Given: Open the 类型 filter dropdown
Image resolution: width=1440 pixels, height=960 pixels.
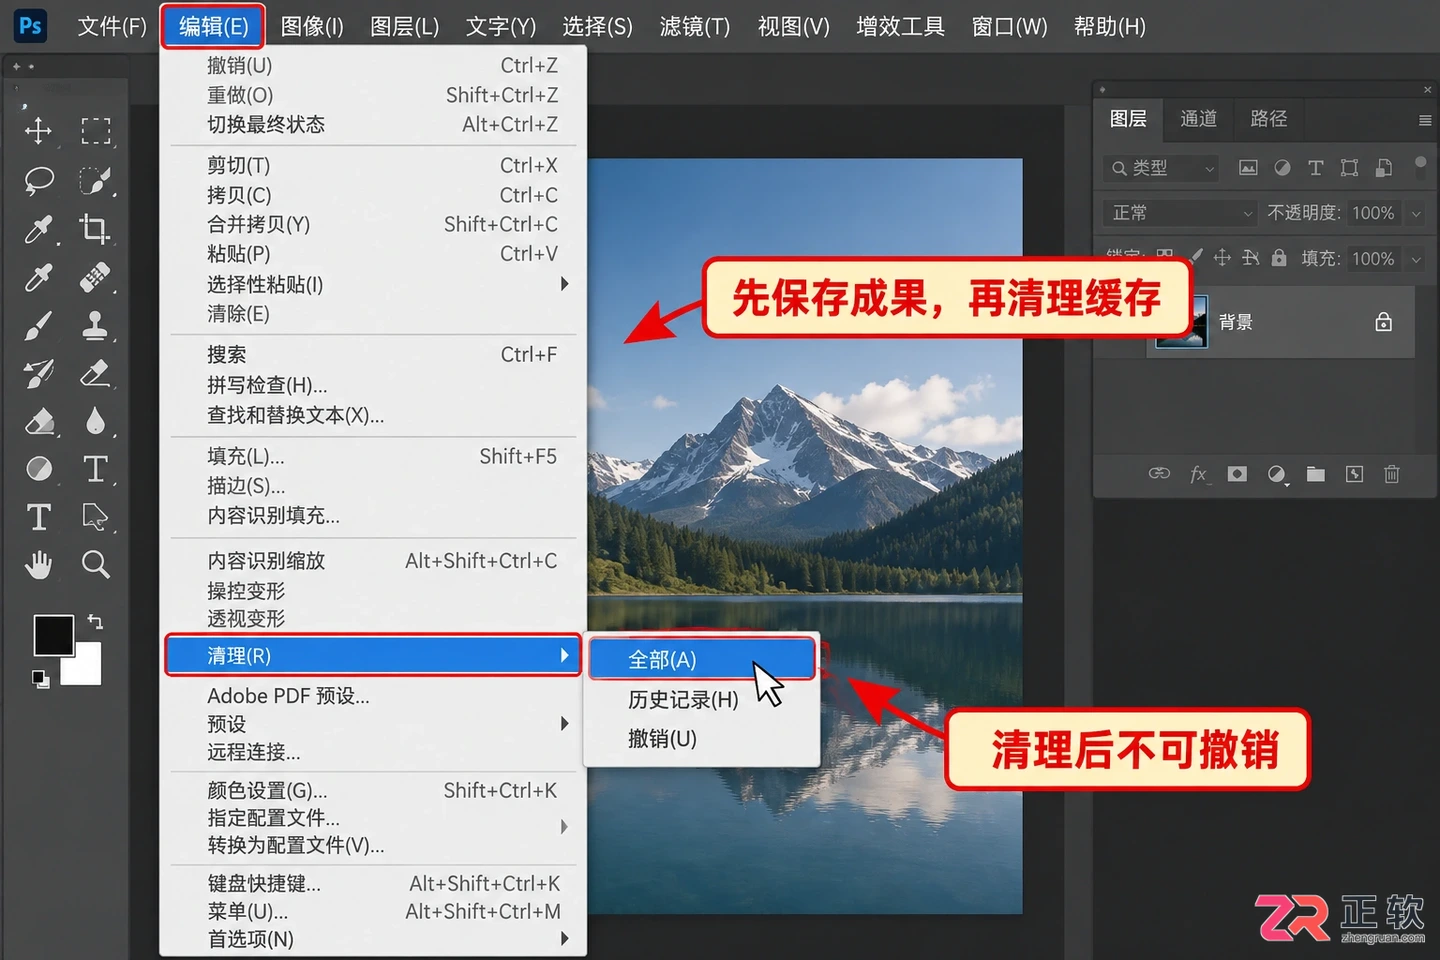Looking at the screenshot, I should tap(1163, 168).
